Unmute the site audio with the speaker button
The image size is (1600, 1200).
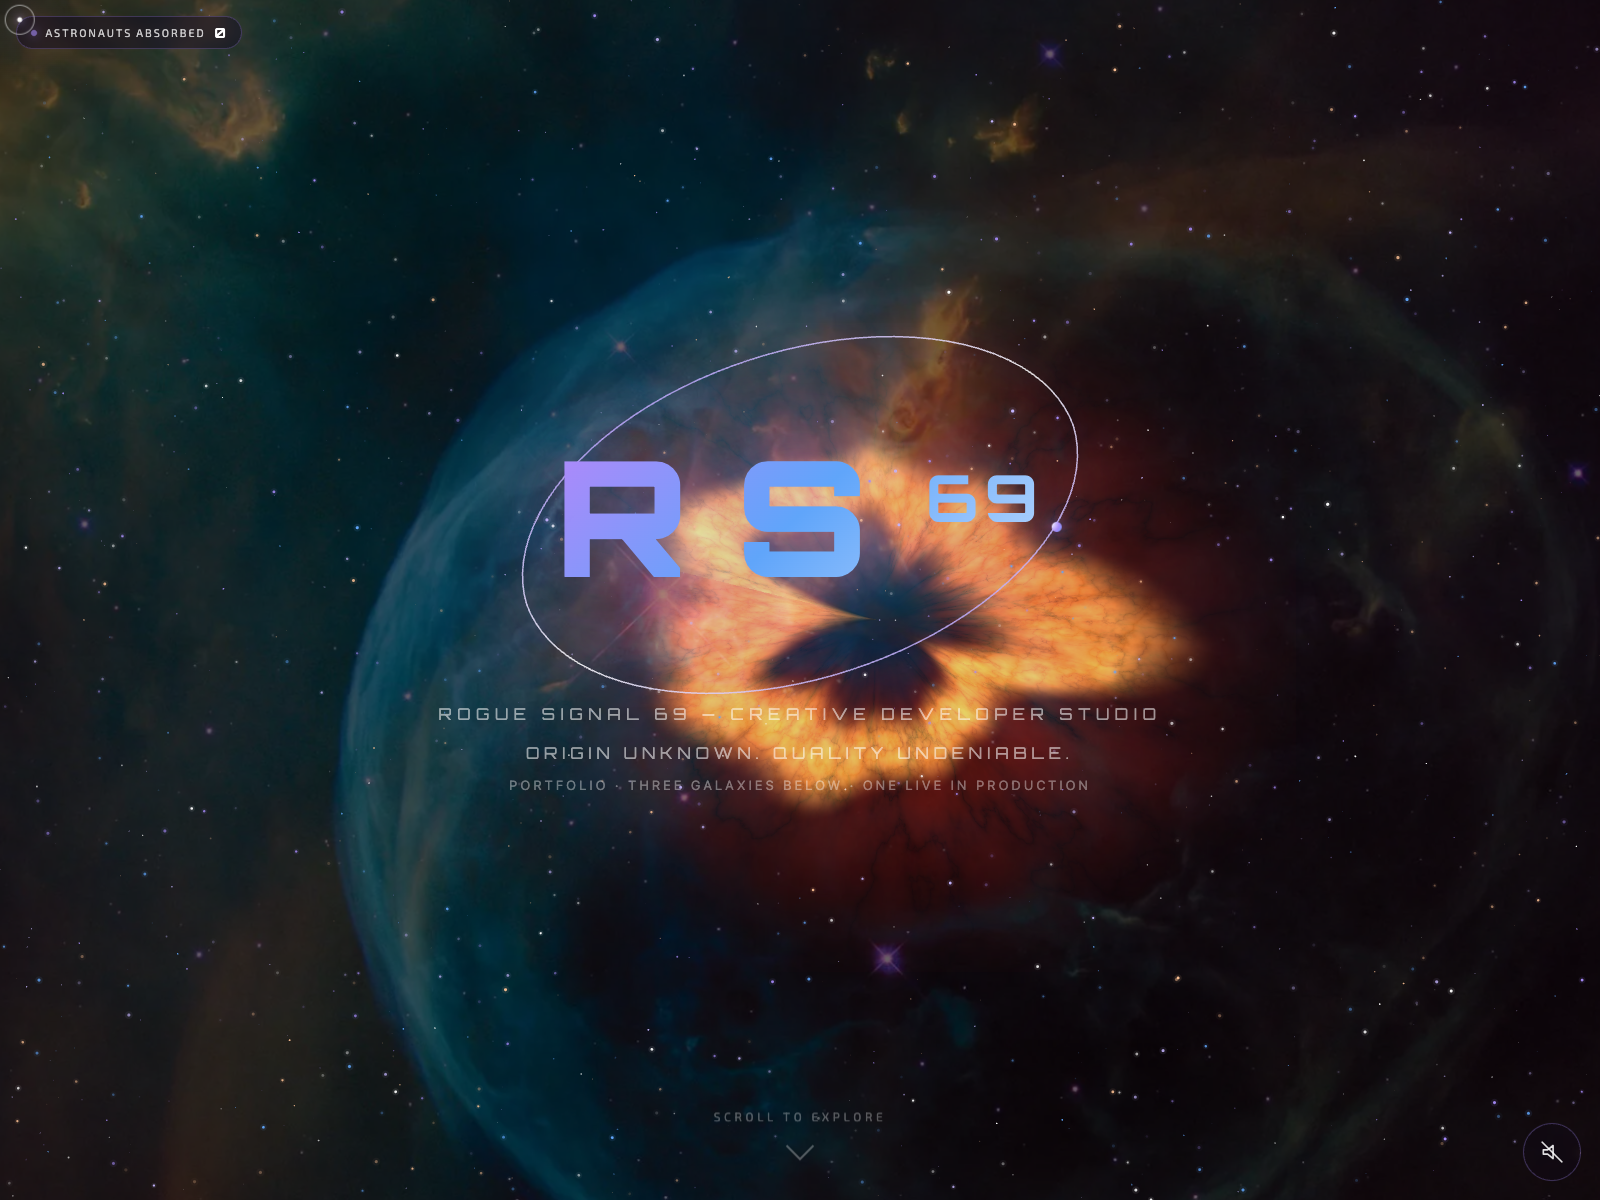(1551, 1152)
